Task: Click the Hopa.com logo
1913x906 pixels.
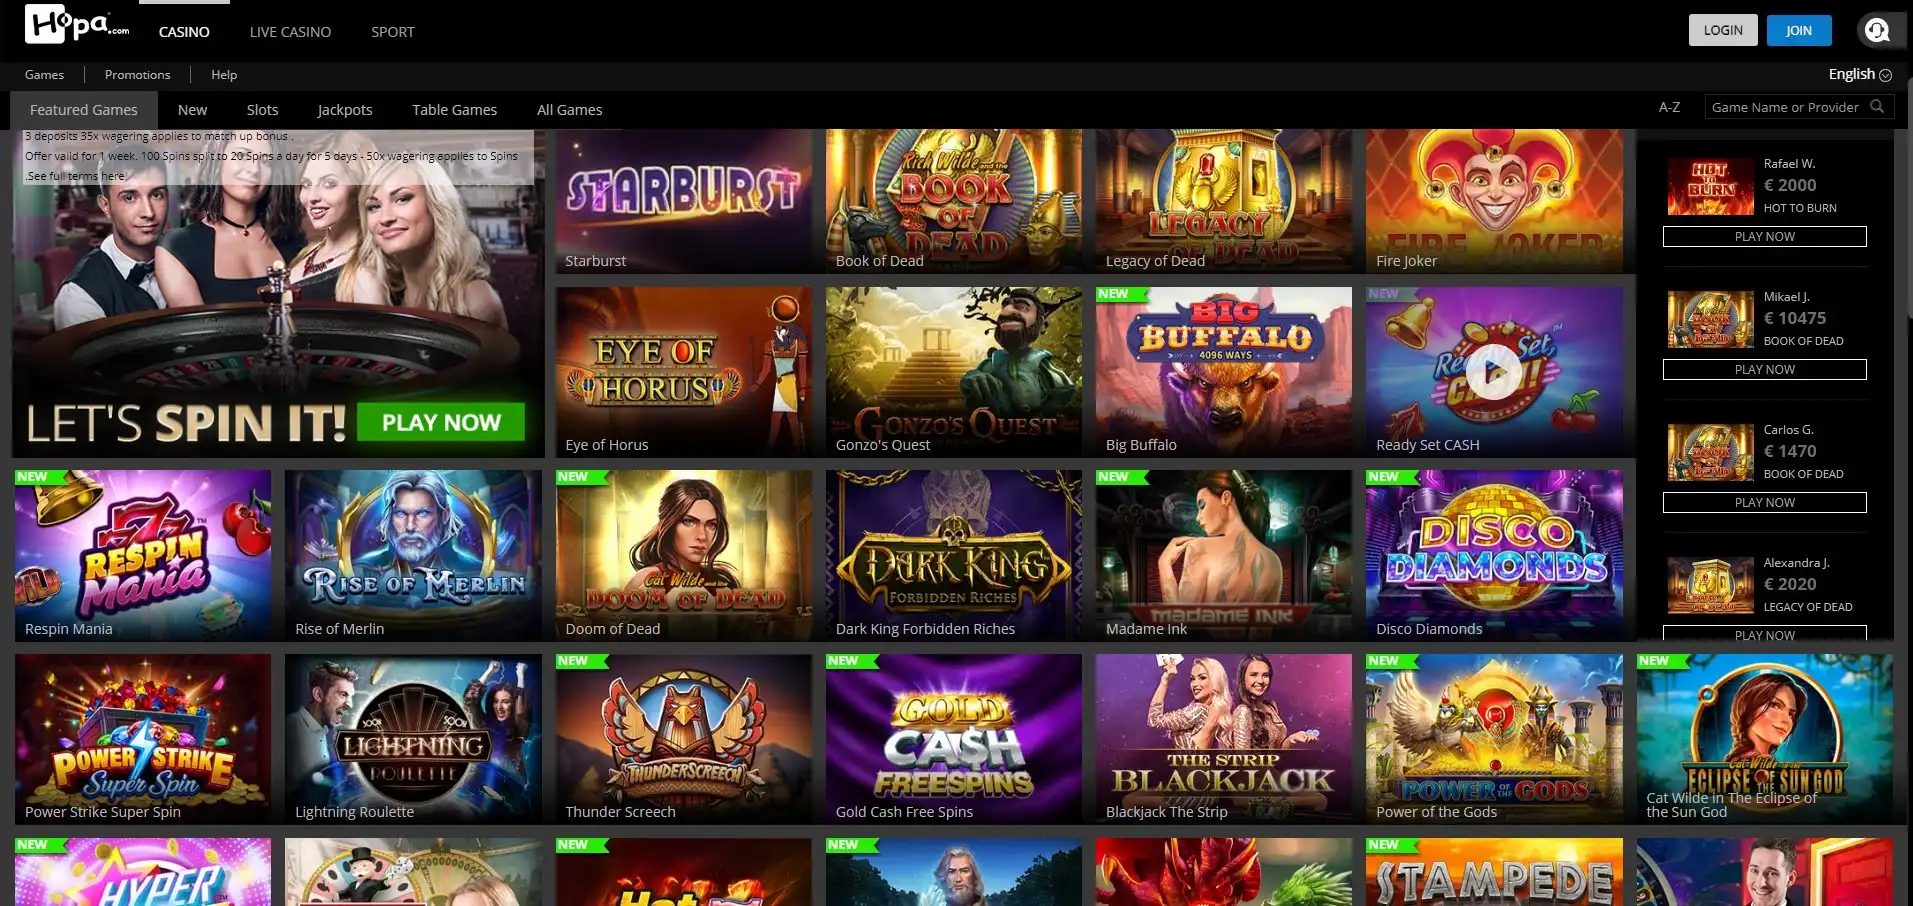Action: coord(77,25)
